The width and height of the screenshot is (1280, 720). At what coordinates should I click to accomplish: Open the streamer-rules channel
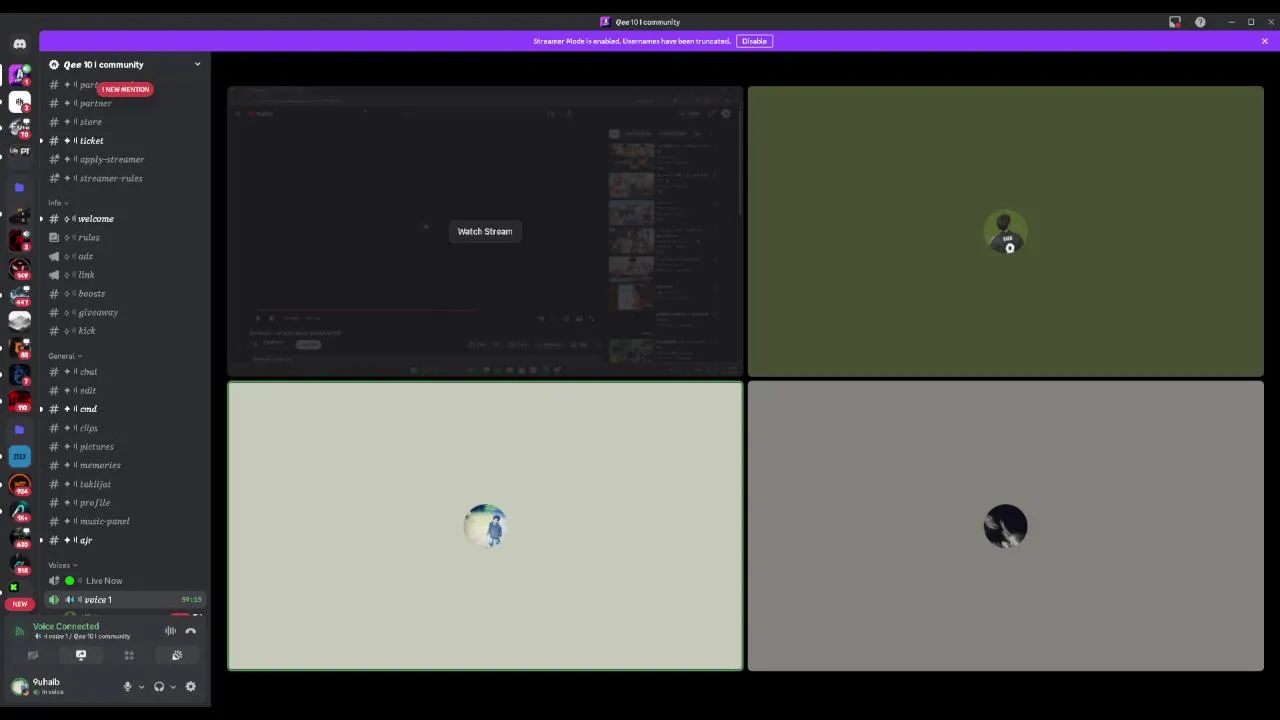(124, 178)
